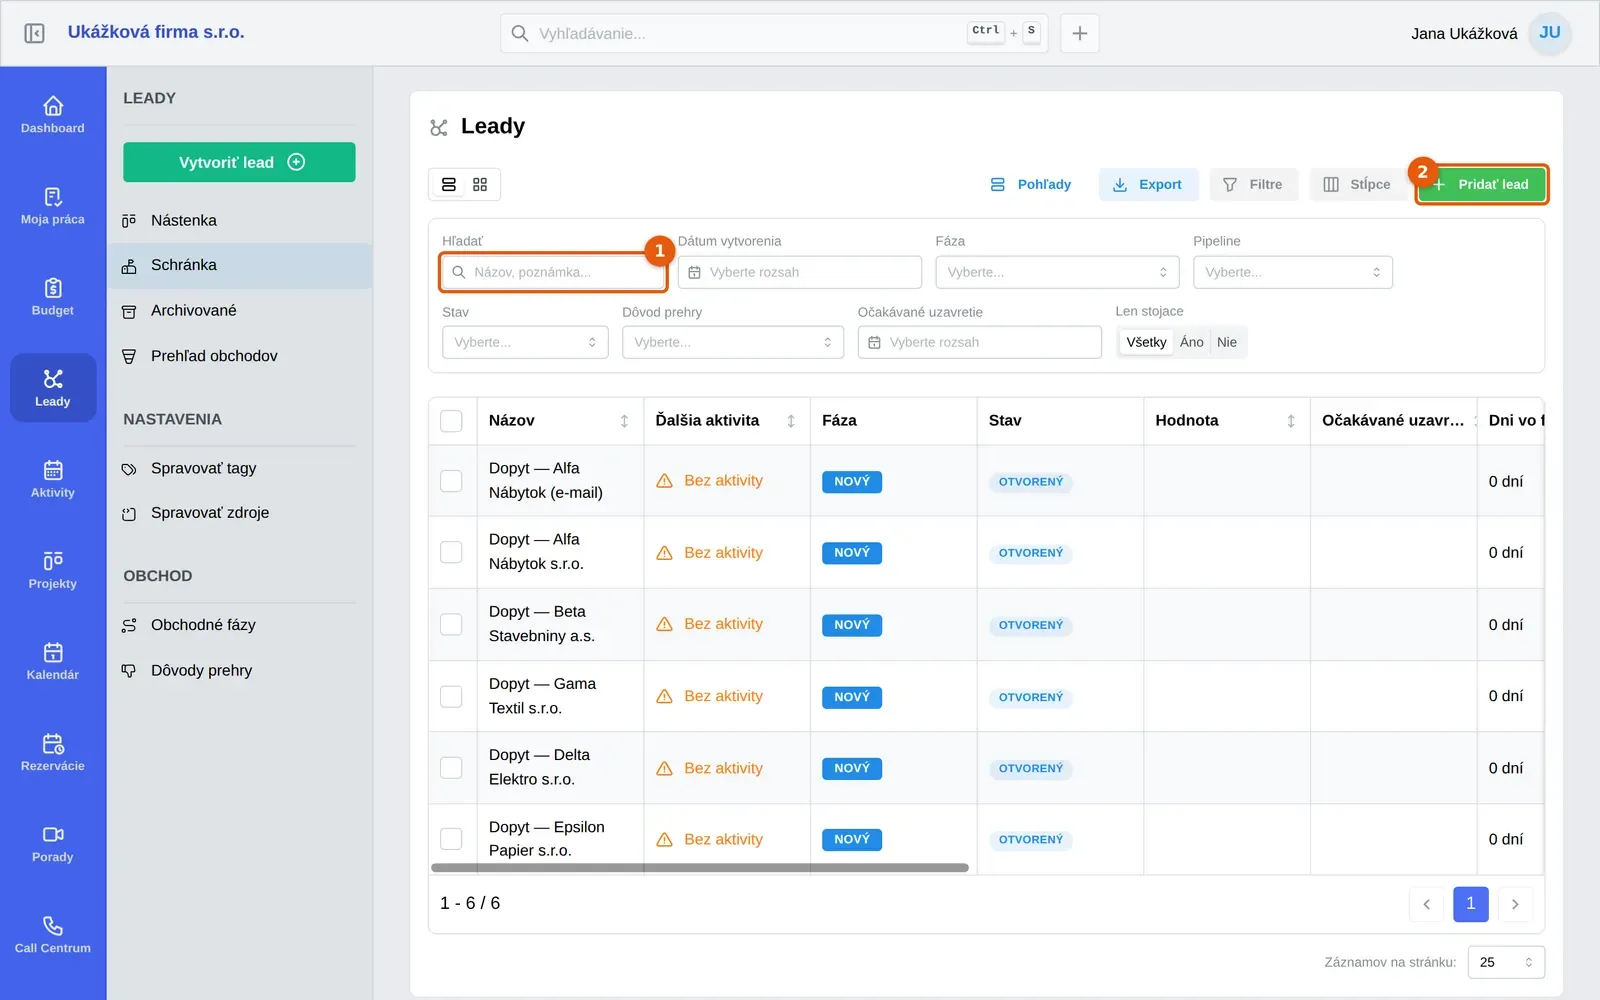Screen dimensions: 1600x1000
Task: Change Záznamov na stránku dropdown value
Action: [x=1506, y=962]
